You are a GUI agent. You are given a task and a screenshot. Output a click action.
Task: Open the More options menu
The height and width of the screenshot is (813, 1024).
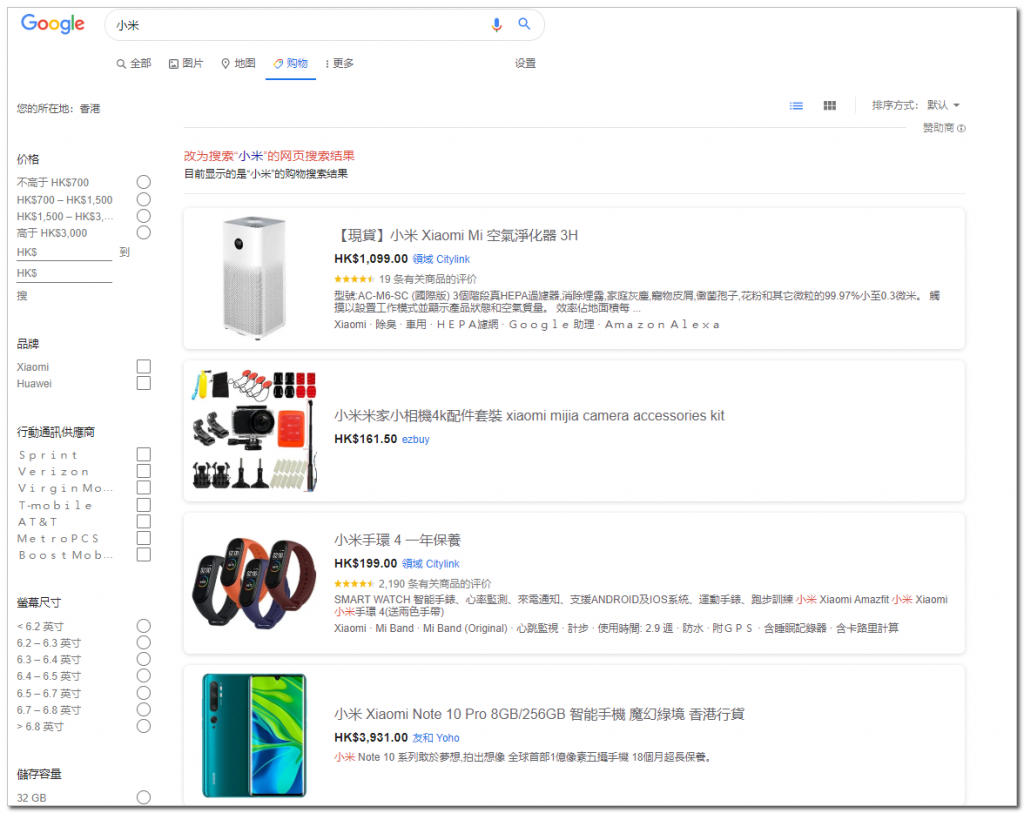pos(339,64)
